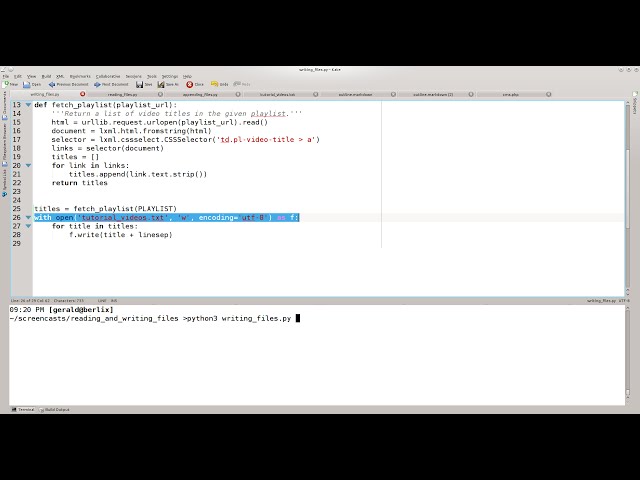Image resolution: width=640 pixels, height=480 pixels.
Task: Go to Previous Document via toolbar arrow
Action: pos(52,84)
